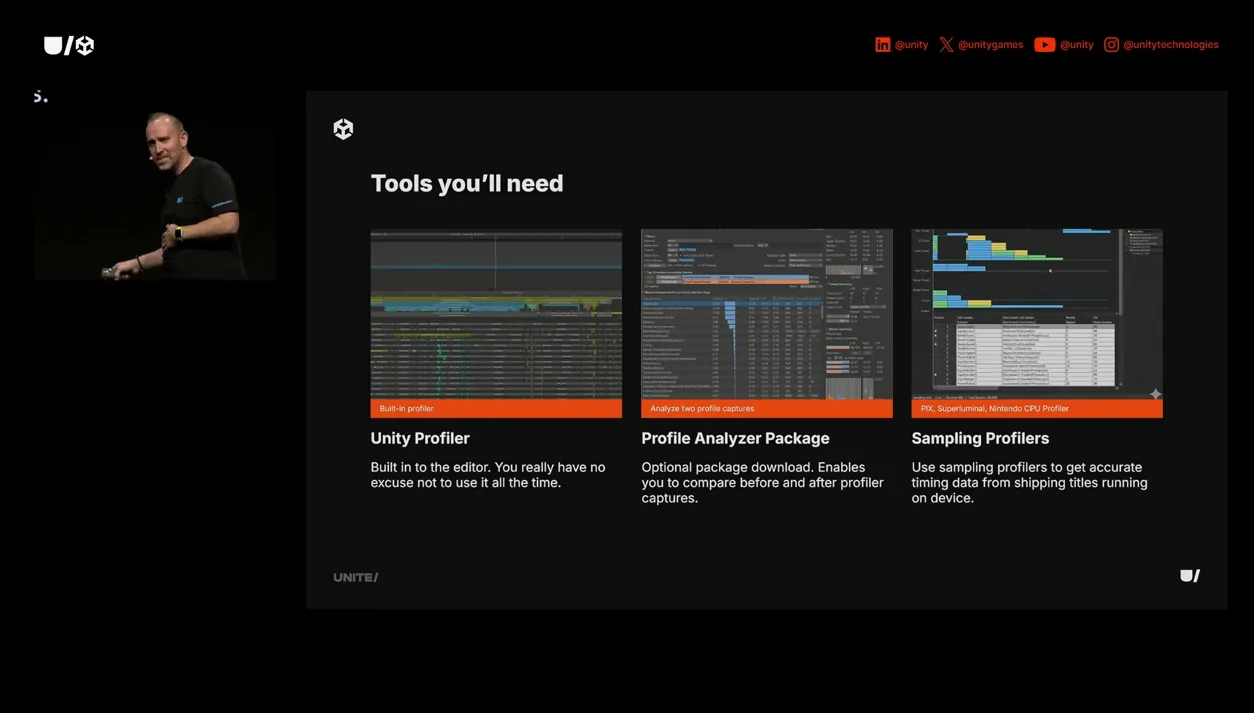Click the 'Unity Profiler' heading

[420, 438]
